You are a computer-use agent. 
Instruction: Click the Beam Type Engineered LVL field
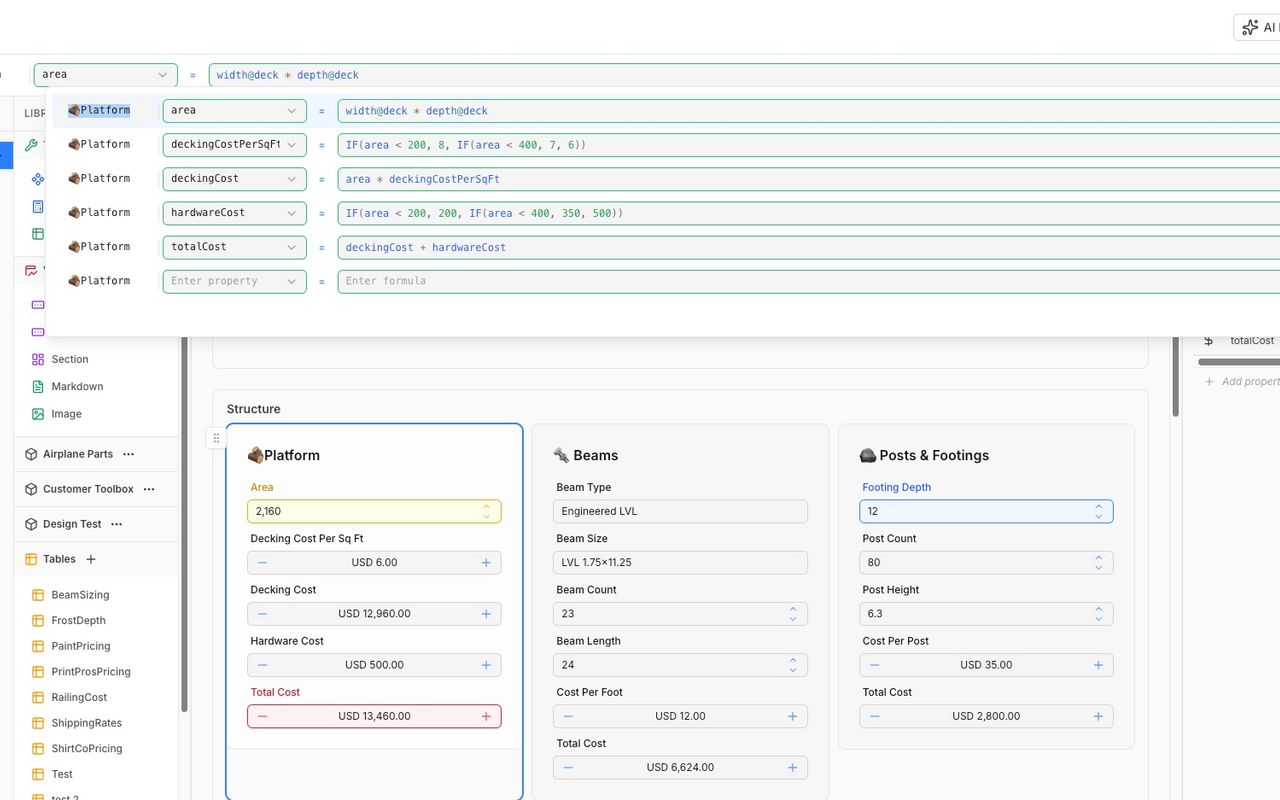(x=680, y=511)
